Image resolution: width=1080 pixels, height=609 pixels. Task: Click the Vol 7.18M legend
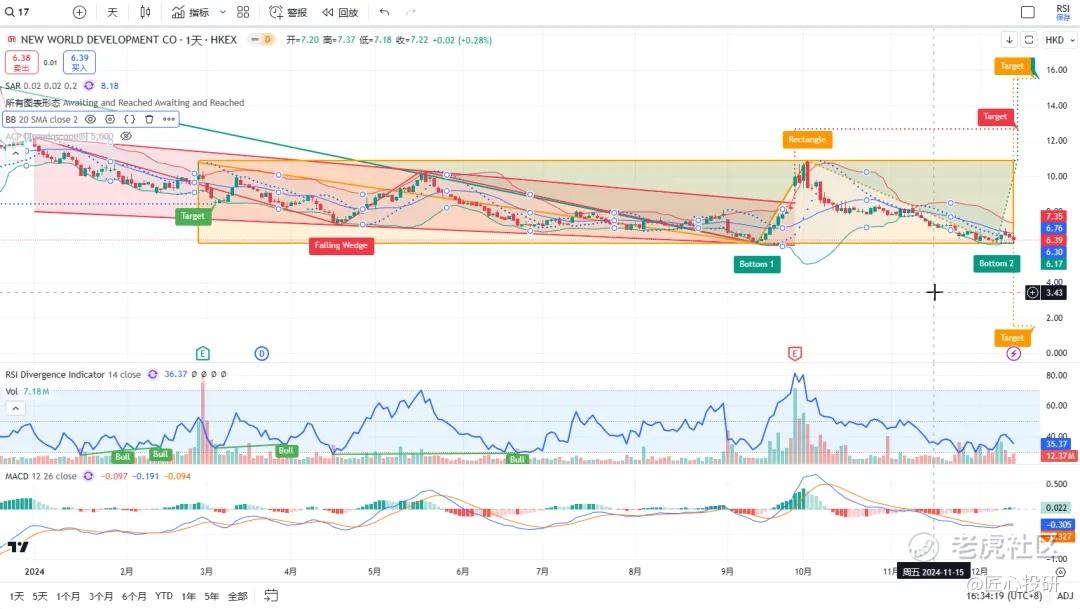(x=28, y=391)
